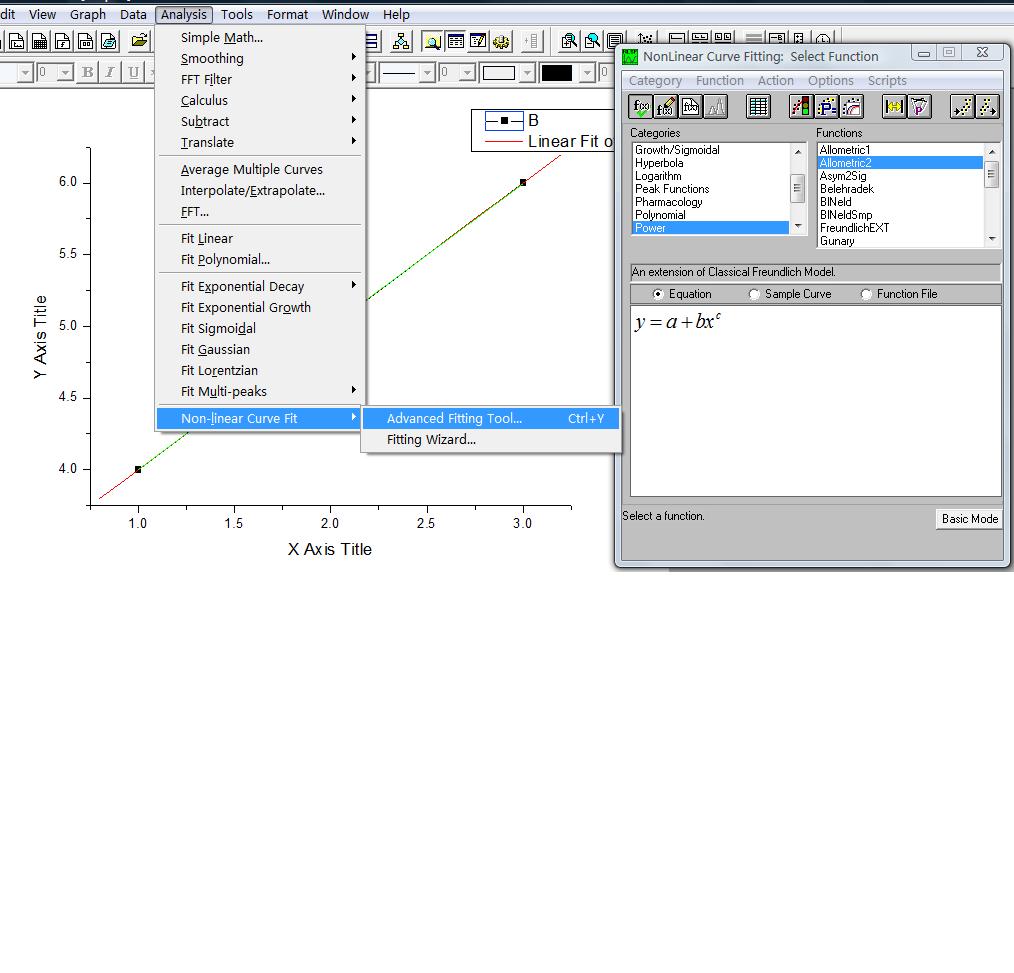
Task: Expand the Fit Multi-peaks submenu
Action: click(261, 390)
